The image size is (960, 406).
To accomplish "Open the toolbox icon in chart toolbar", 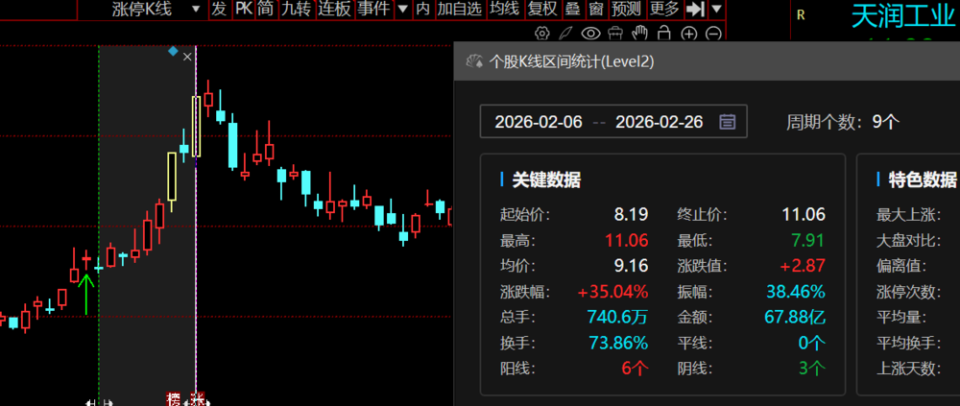I will [x=617, y=33].
